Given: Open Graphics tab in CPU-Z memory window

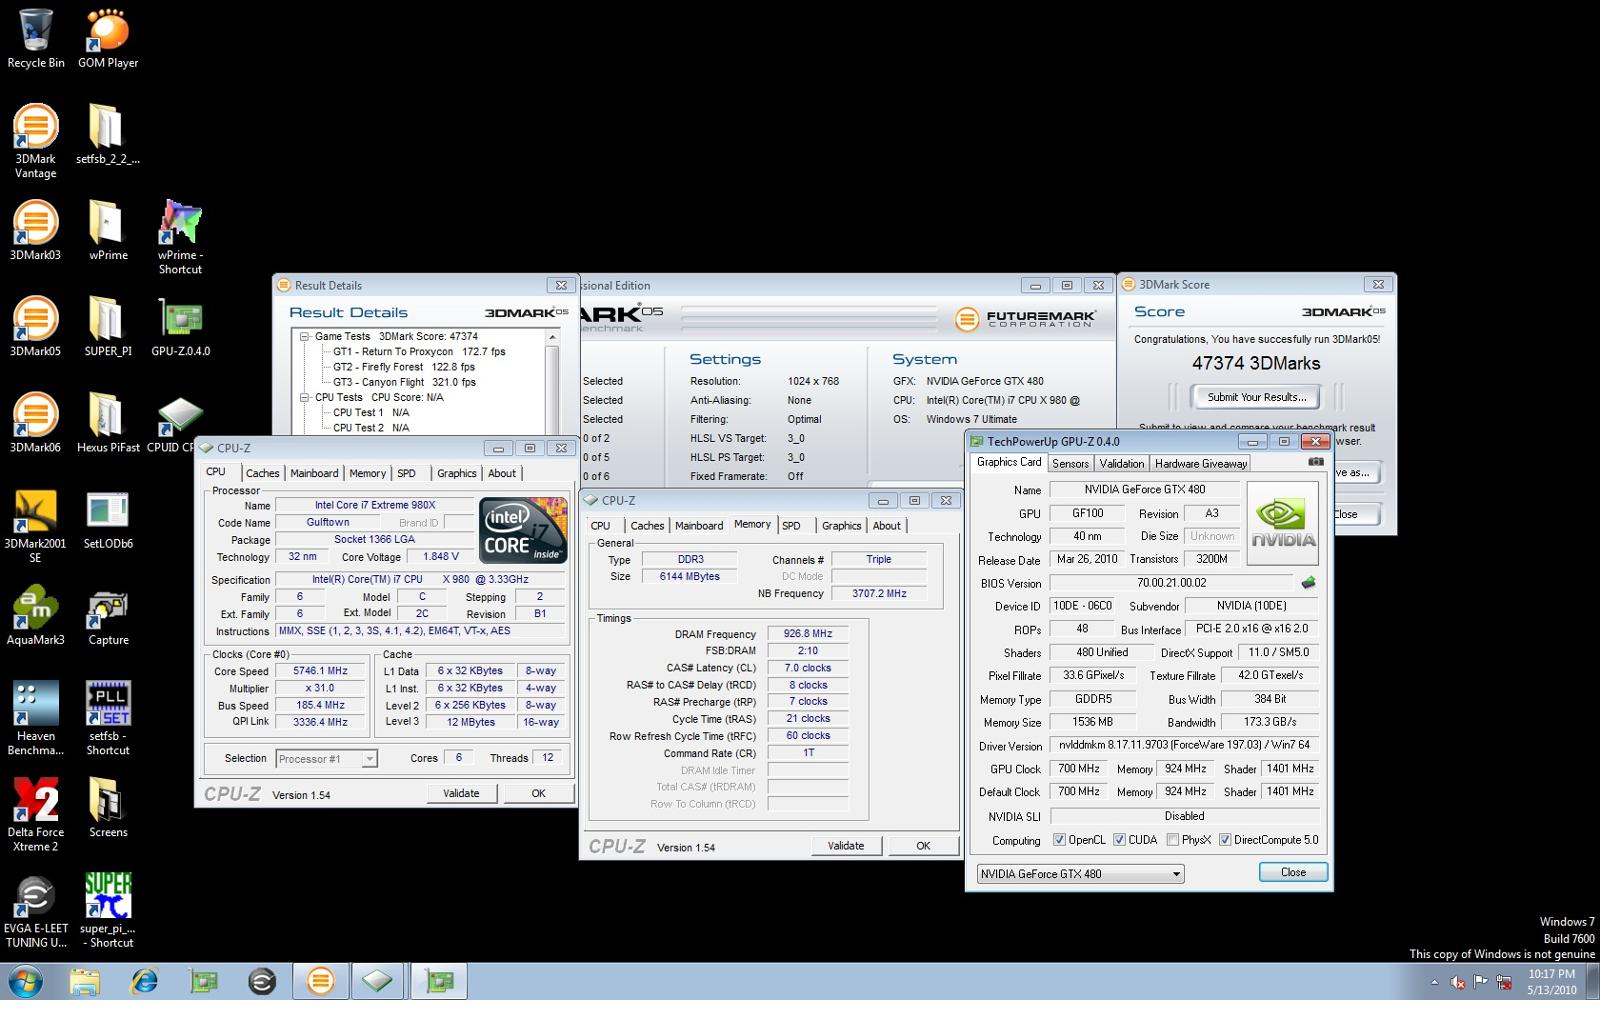Looking at the screenshot, I should pos(841,526).
